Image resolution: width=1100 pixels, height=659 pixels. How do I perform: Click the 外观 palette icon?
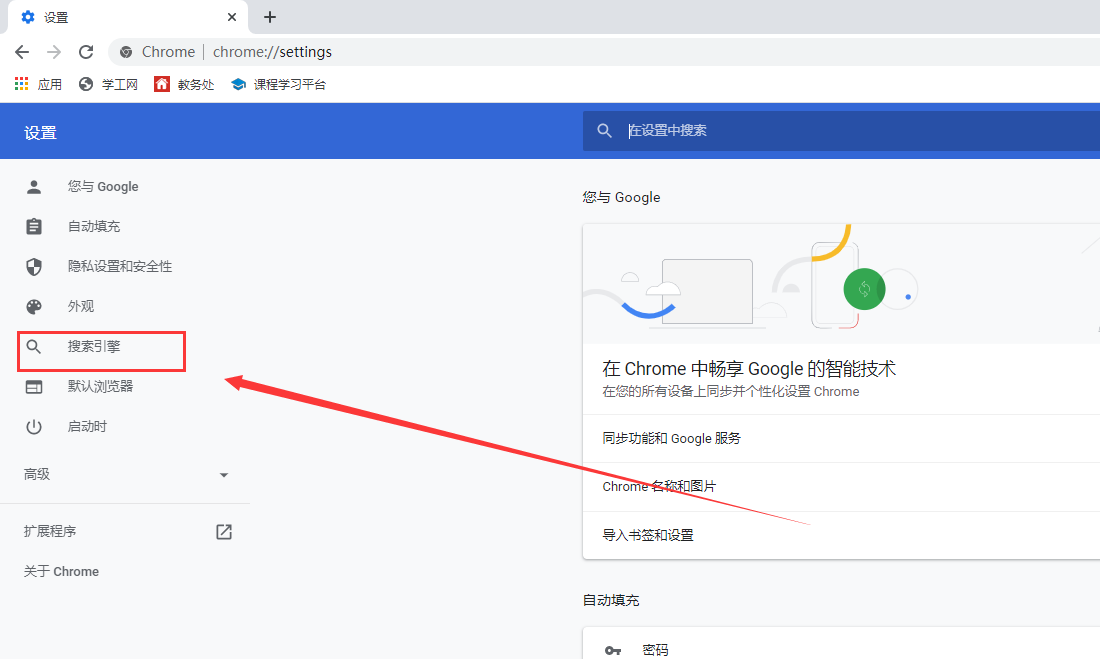point(33,306)
